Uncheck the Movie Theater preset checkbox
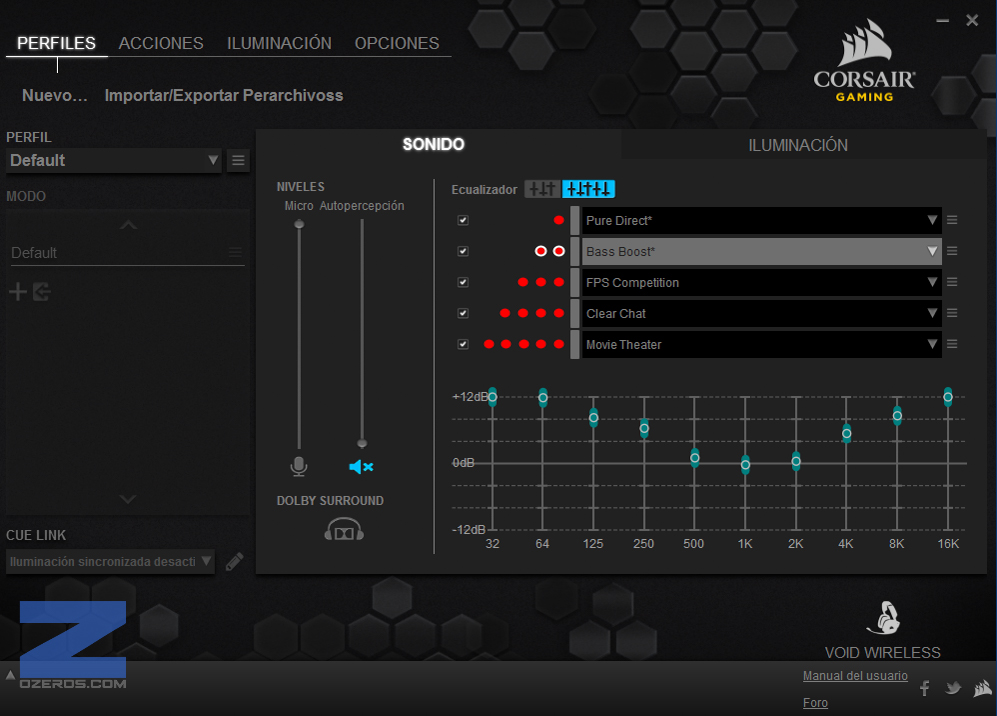 coord(463,344)
